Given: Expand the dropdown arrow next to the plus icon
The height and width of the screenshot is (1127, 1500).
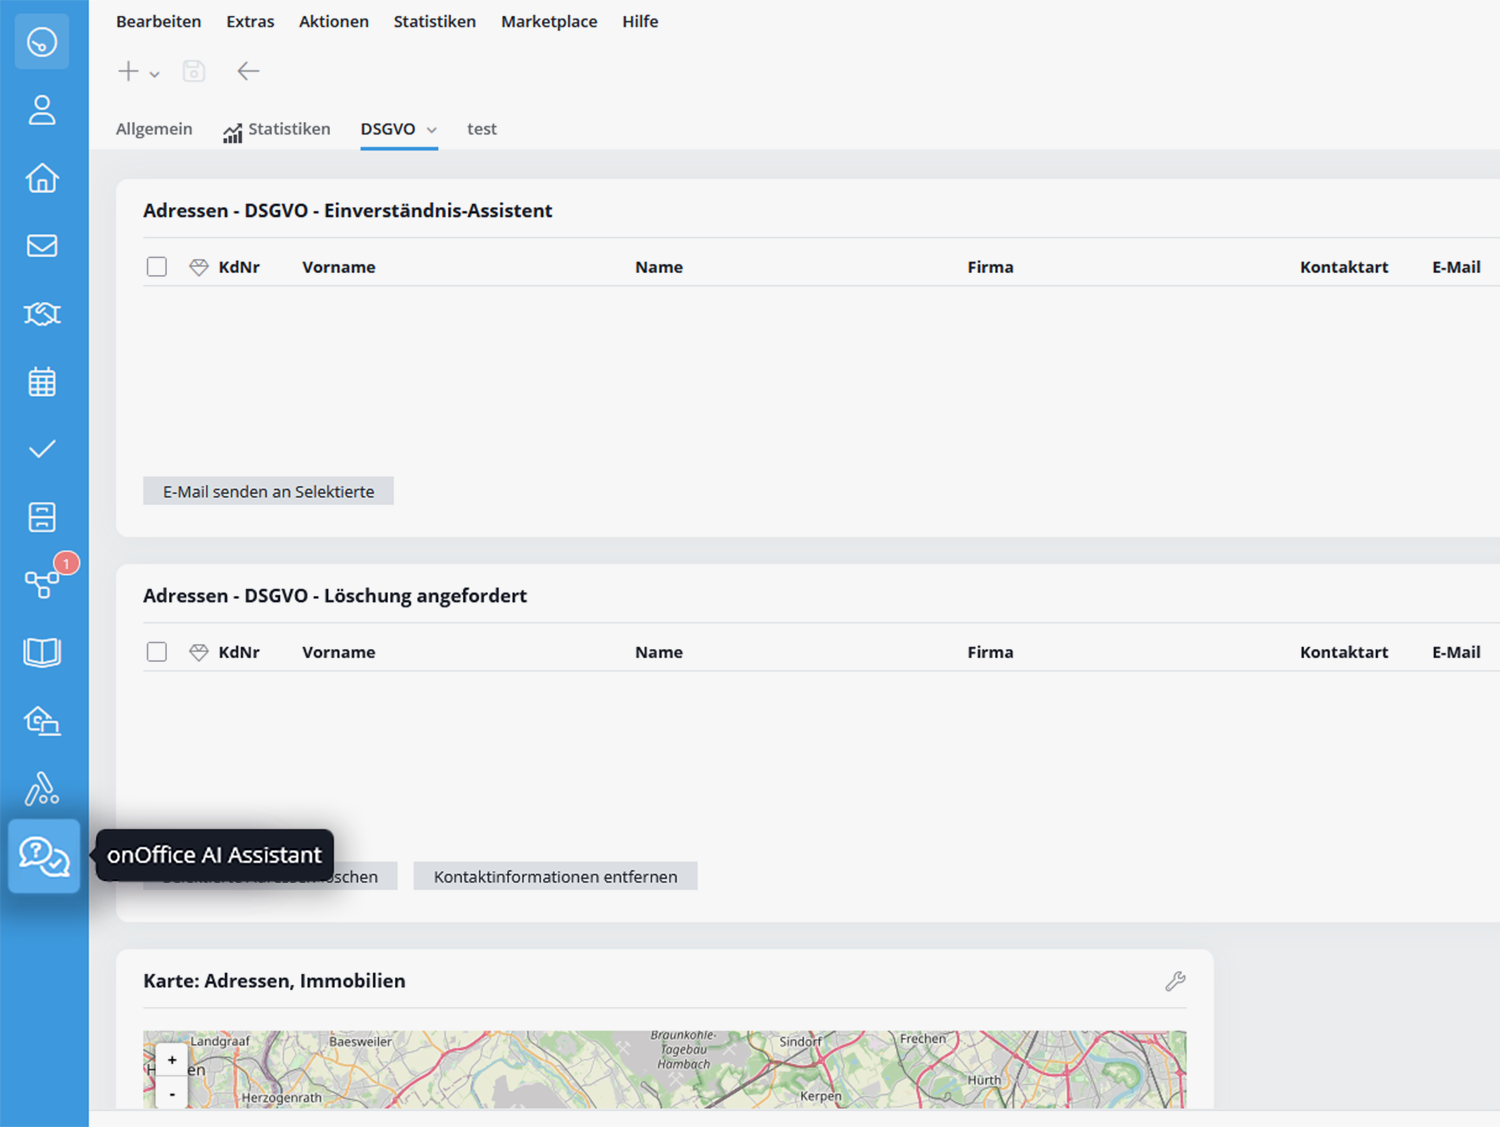Looking at the screenshot, I should 154,74.
